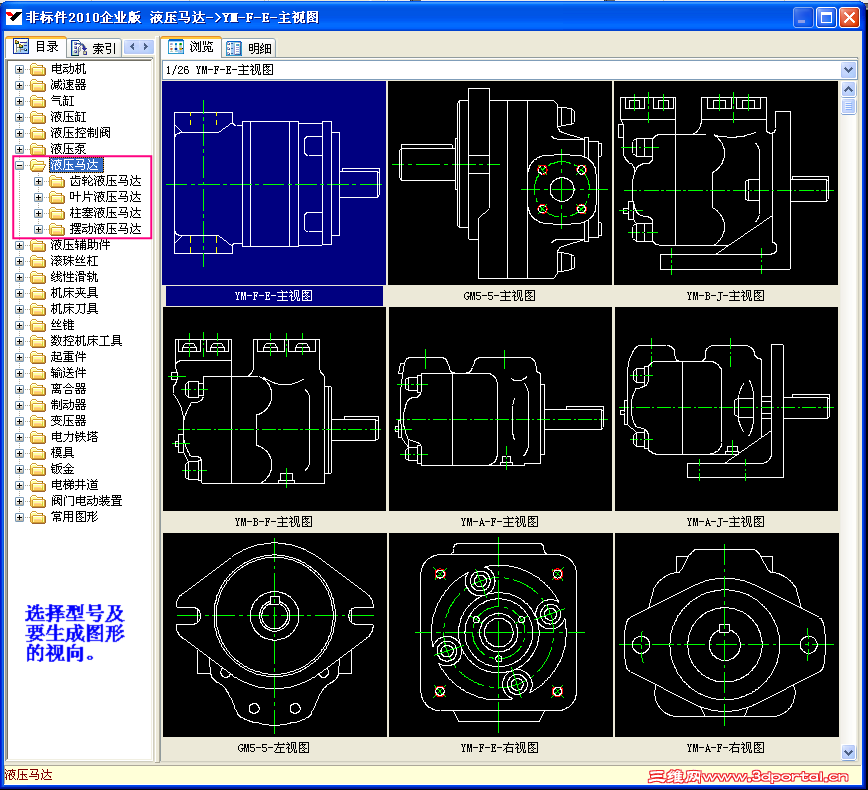This screenshot has height=790, width=868.
Task: Expand the 齿轮液压马达 subfolder
Action: (38, 181)
